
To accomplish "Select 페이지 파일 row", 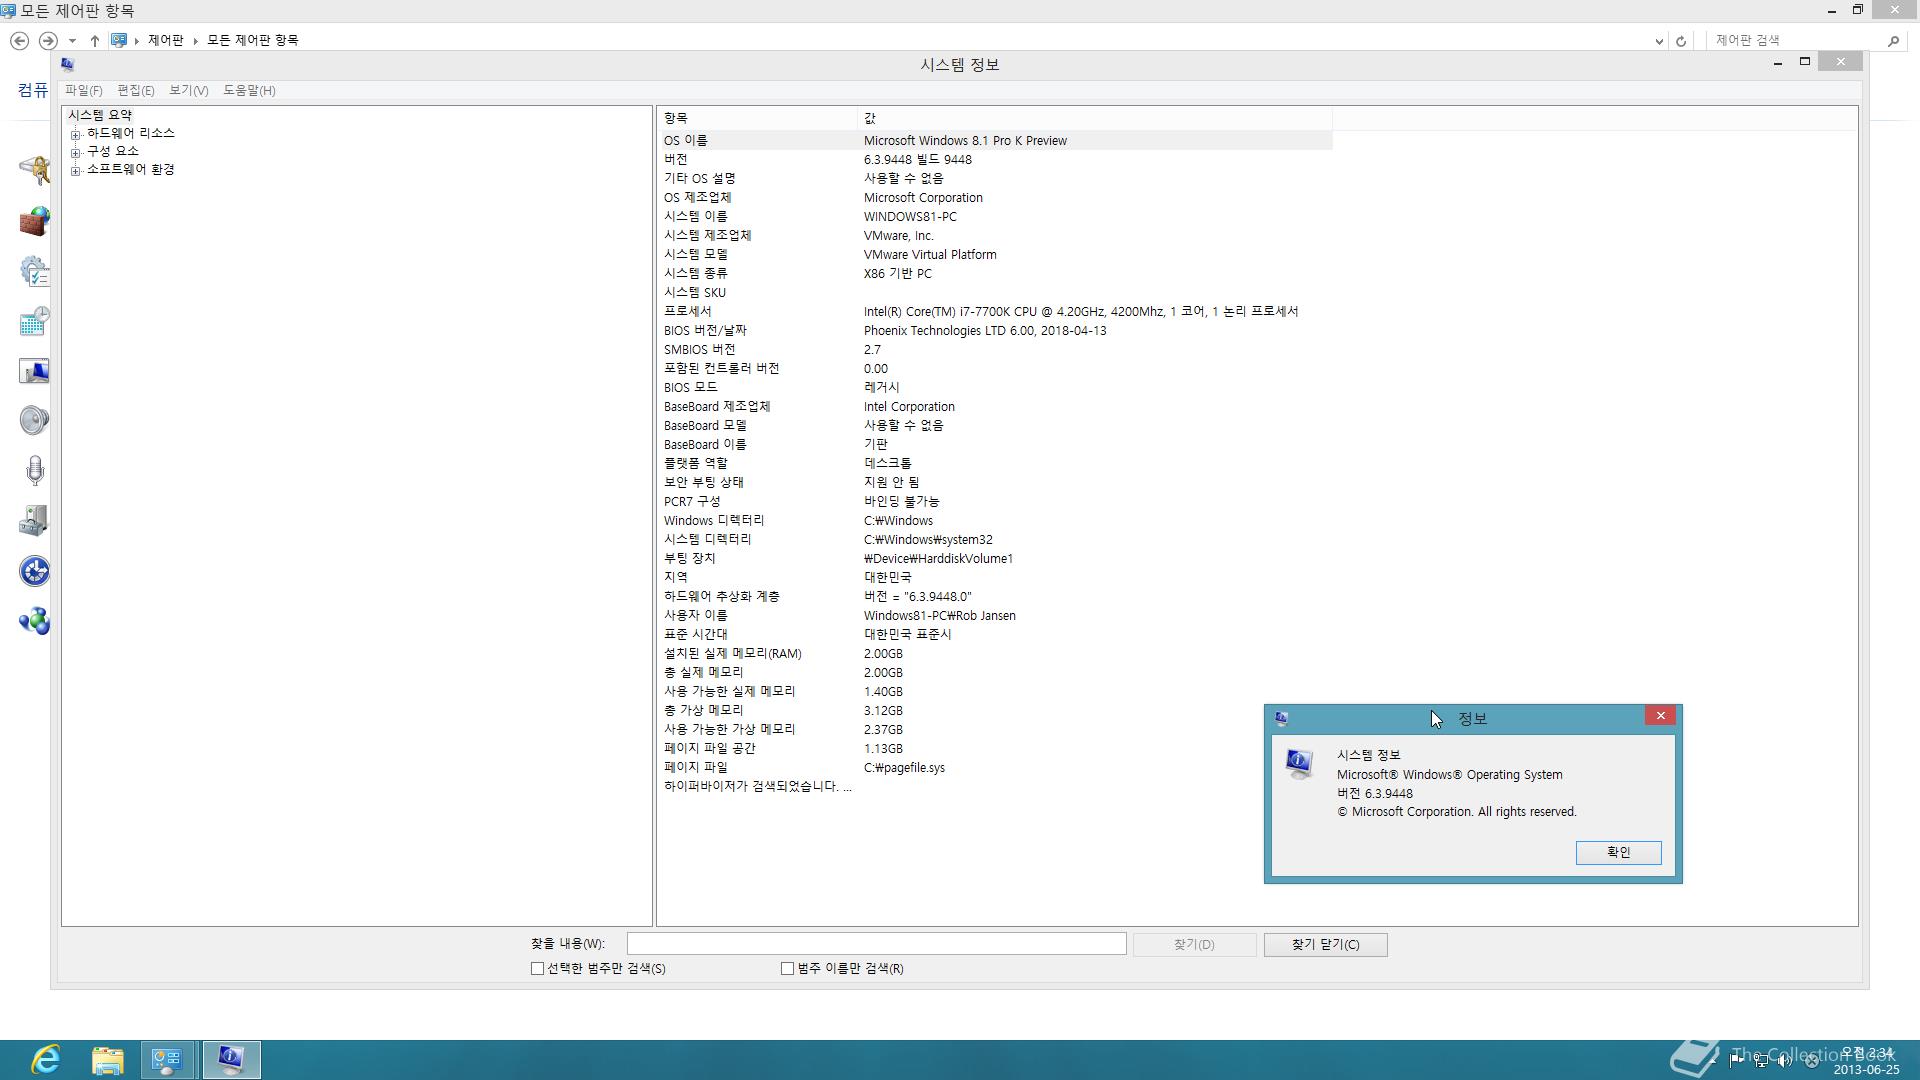I will (995, 767).
